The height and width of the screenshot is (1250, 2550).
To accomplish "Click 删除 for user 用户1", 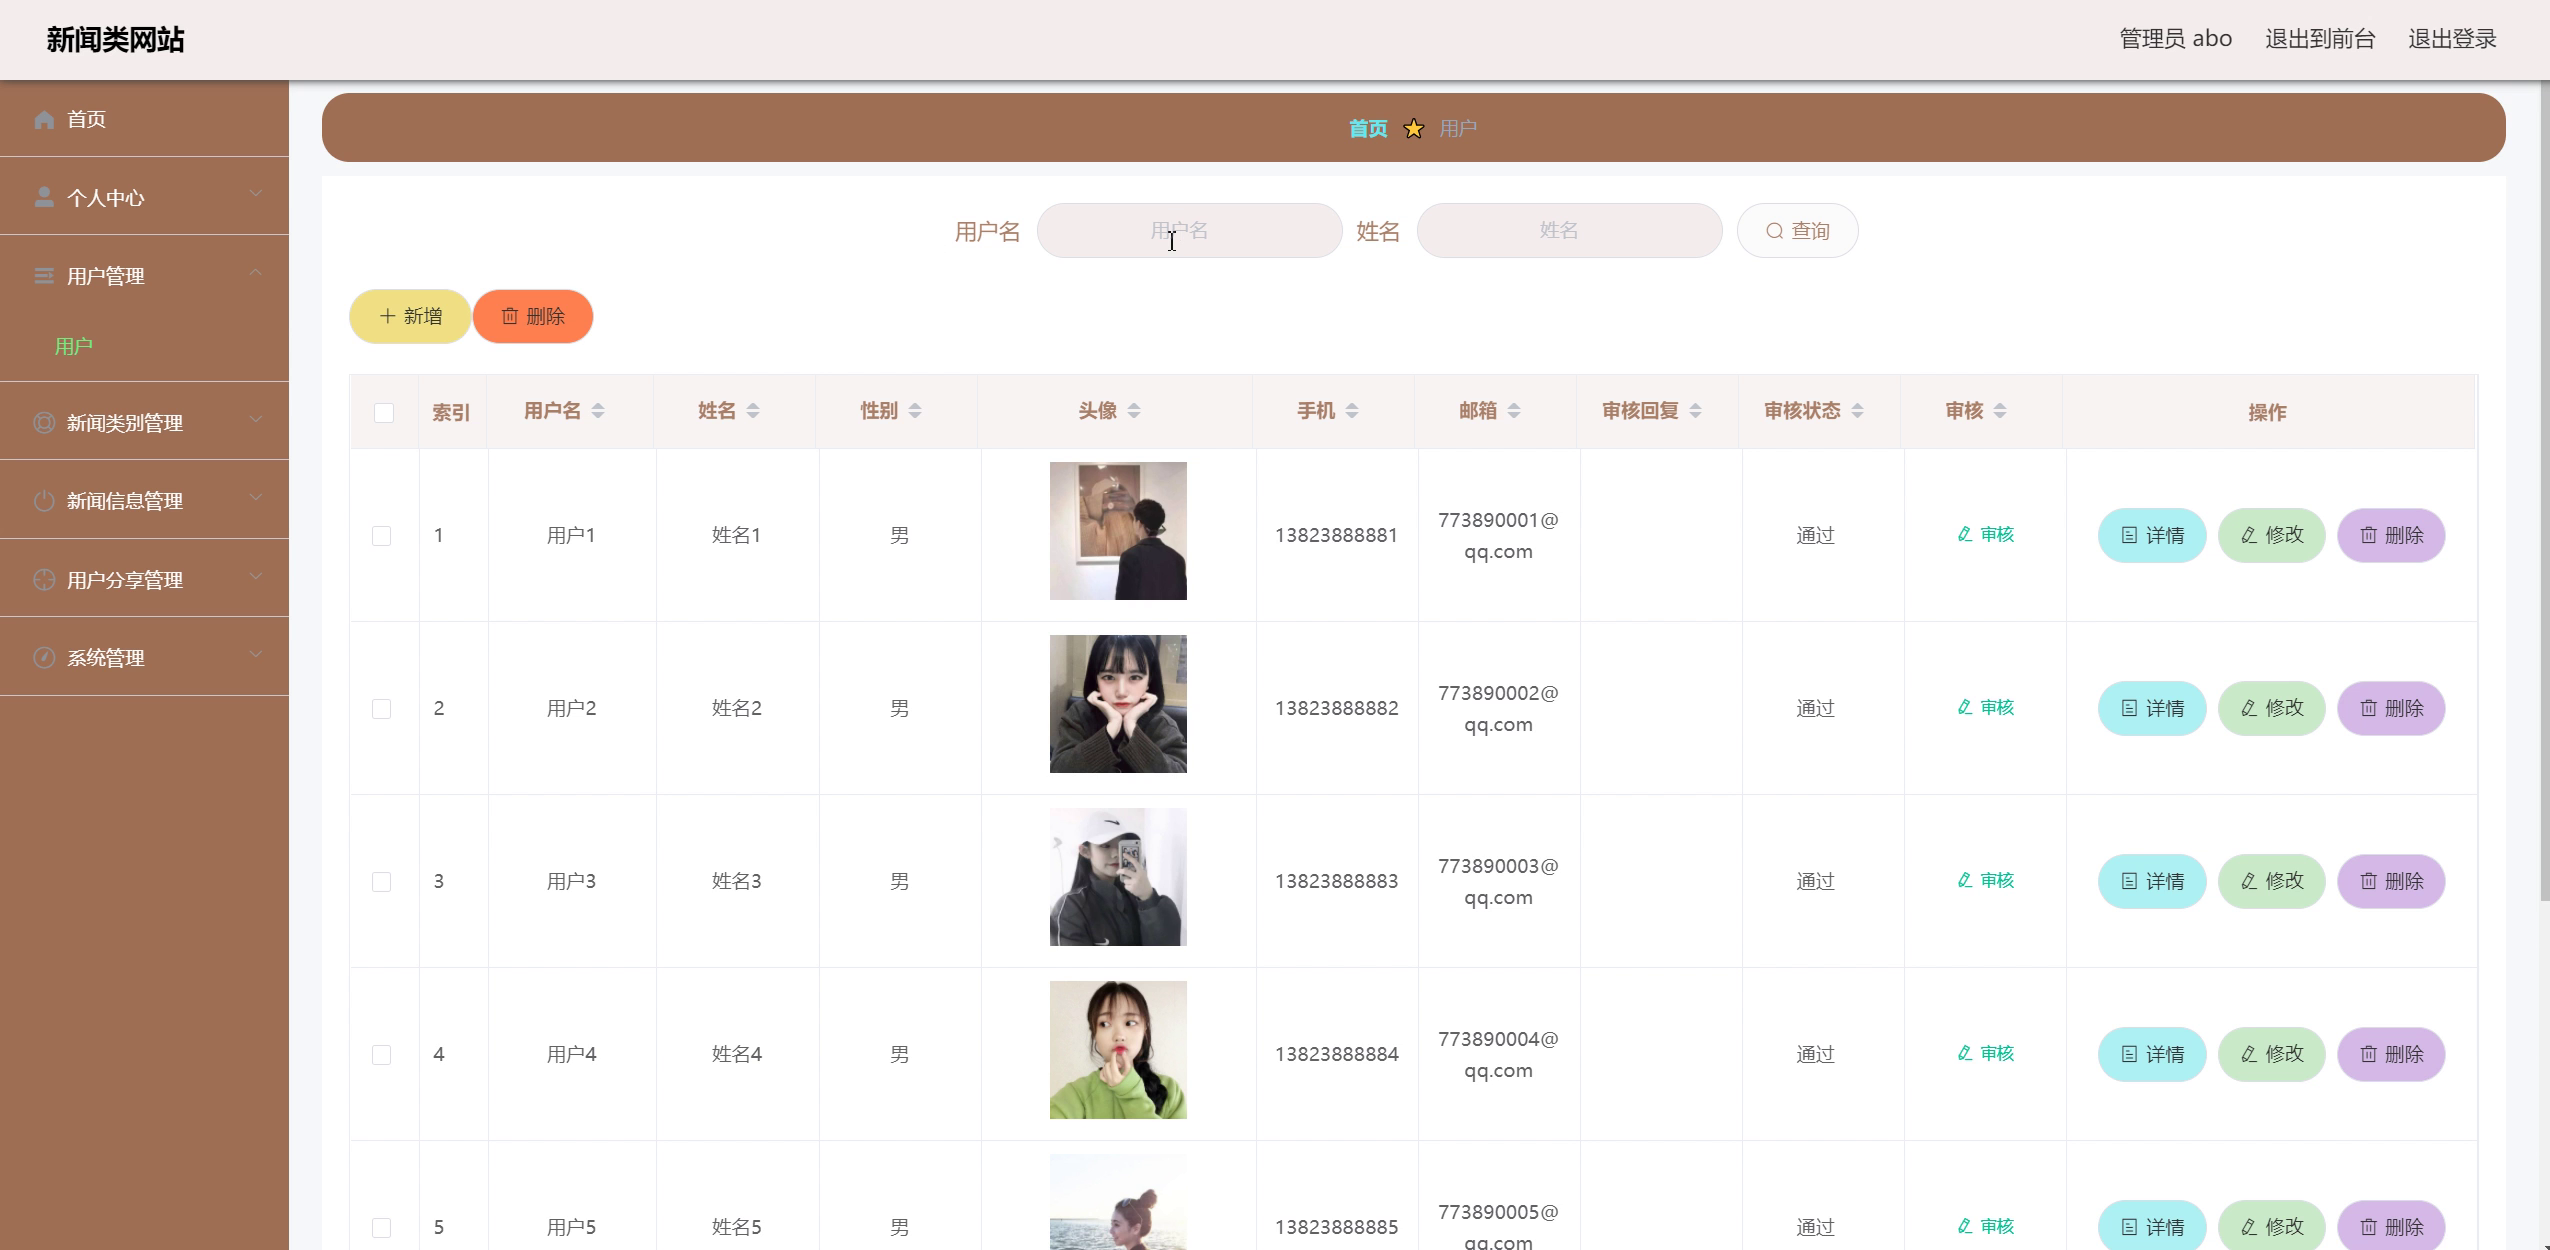I will click(x=2391, y=536).
